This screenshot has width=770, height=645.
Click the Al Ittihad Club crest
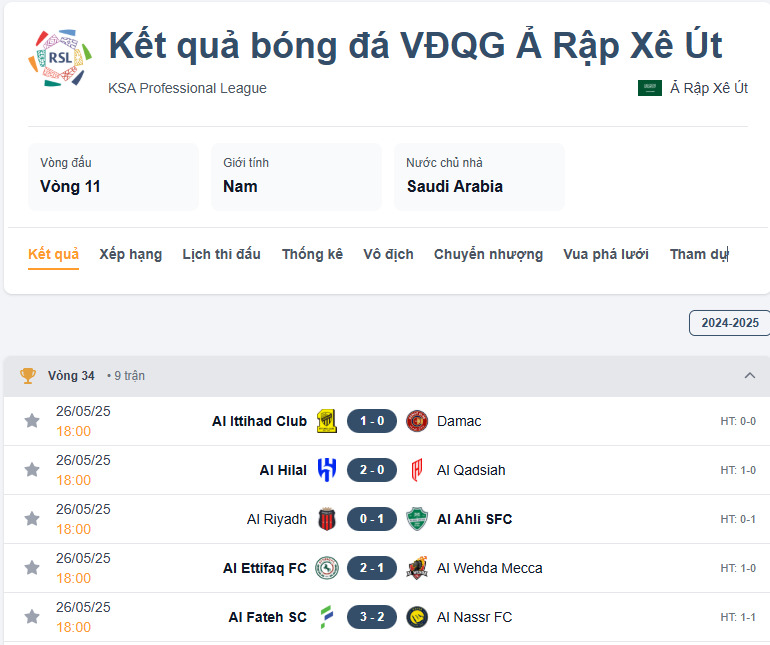pyautogui.click(x=326, y=421)
